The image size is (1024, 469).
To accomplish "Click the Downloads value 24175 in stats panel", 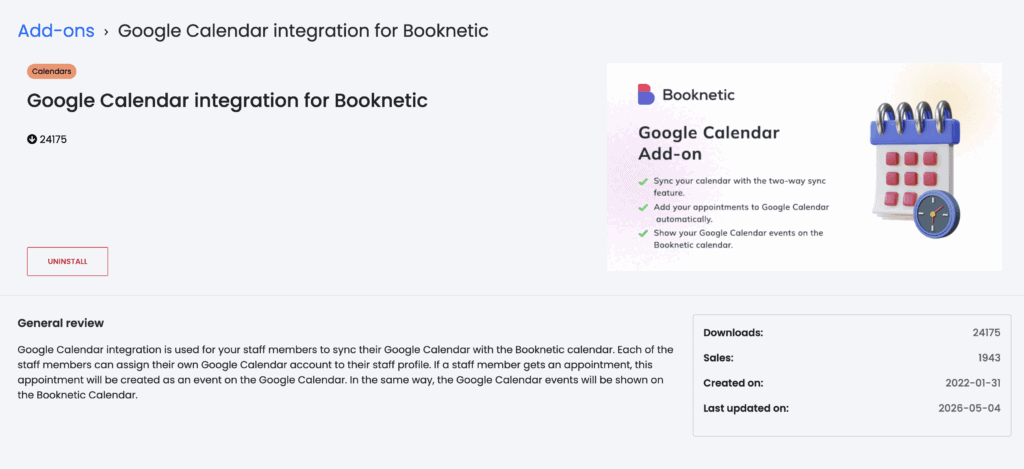I will coord(986,332).
